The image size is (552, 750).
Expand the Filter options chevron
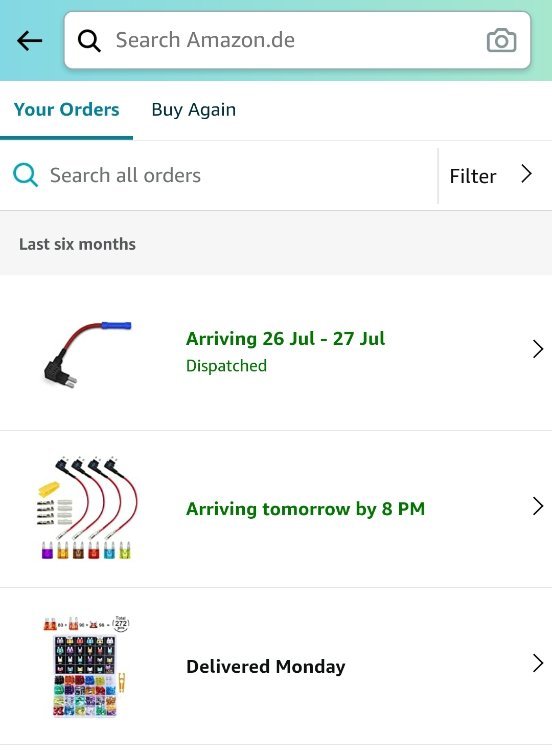tap(527, 175)
